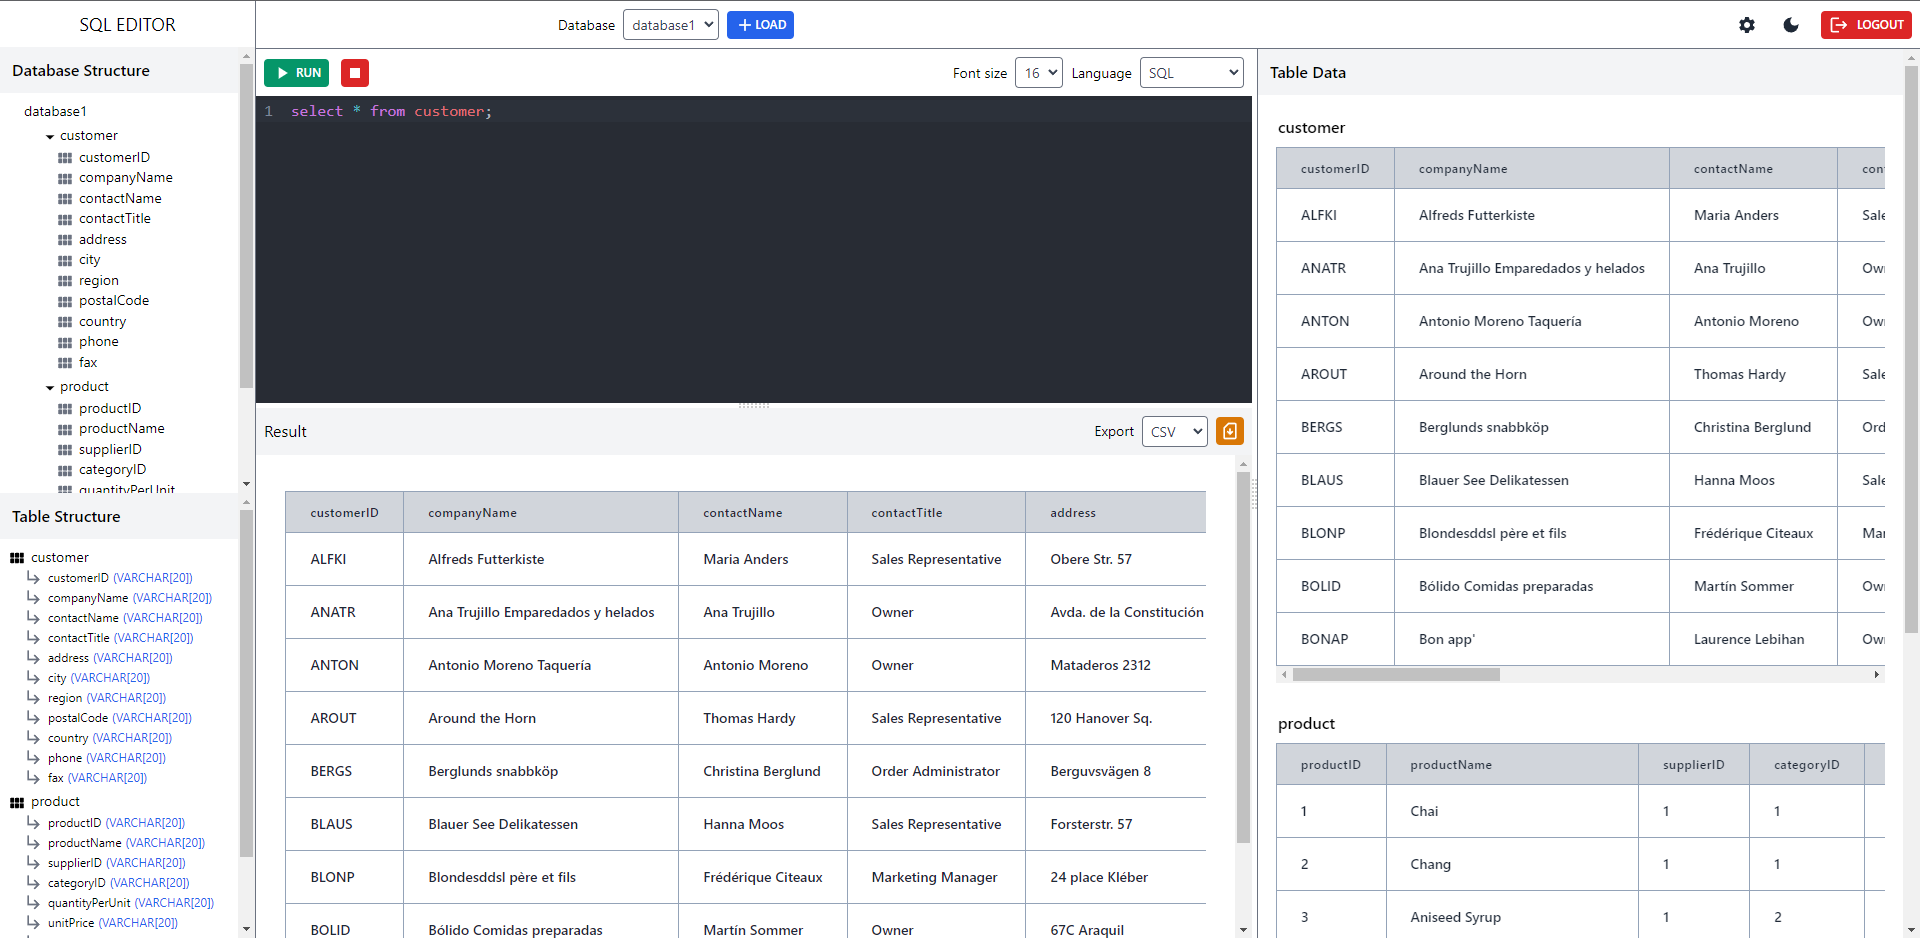The width and height of the screenshot is (1920, 938).
Task: Click 'Thomas Hardy' in Table Data
Action: [x=1739, y=374]
